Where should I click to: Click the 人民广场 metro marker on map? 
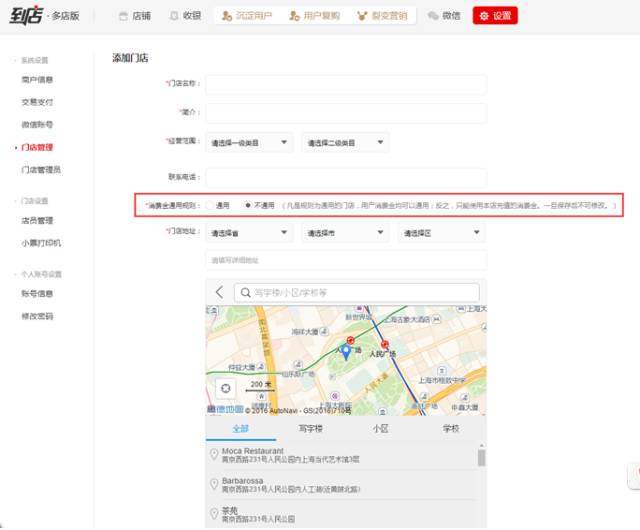tap(384, 345)
